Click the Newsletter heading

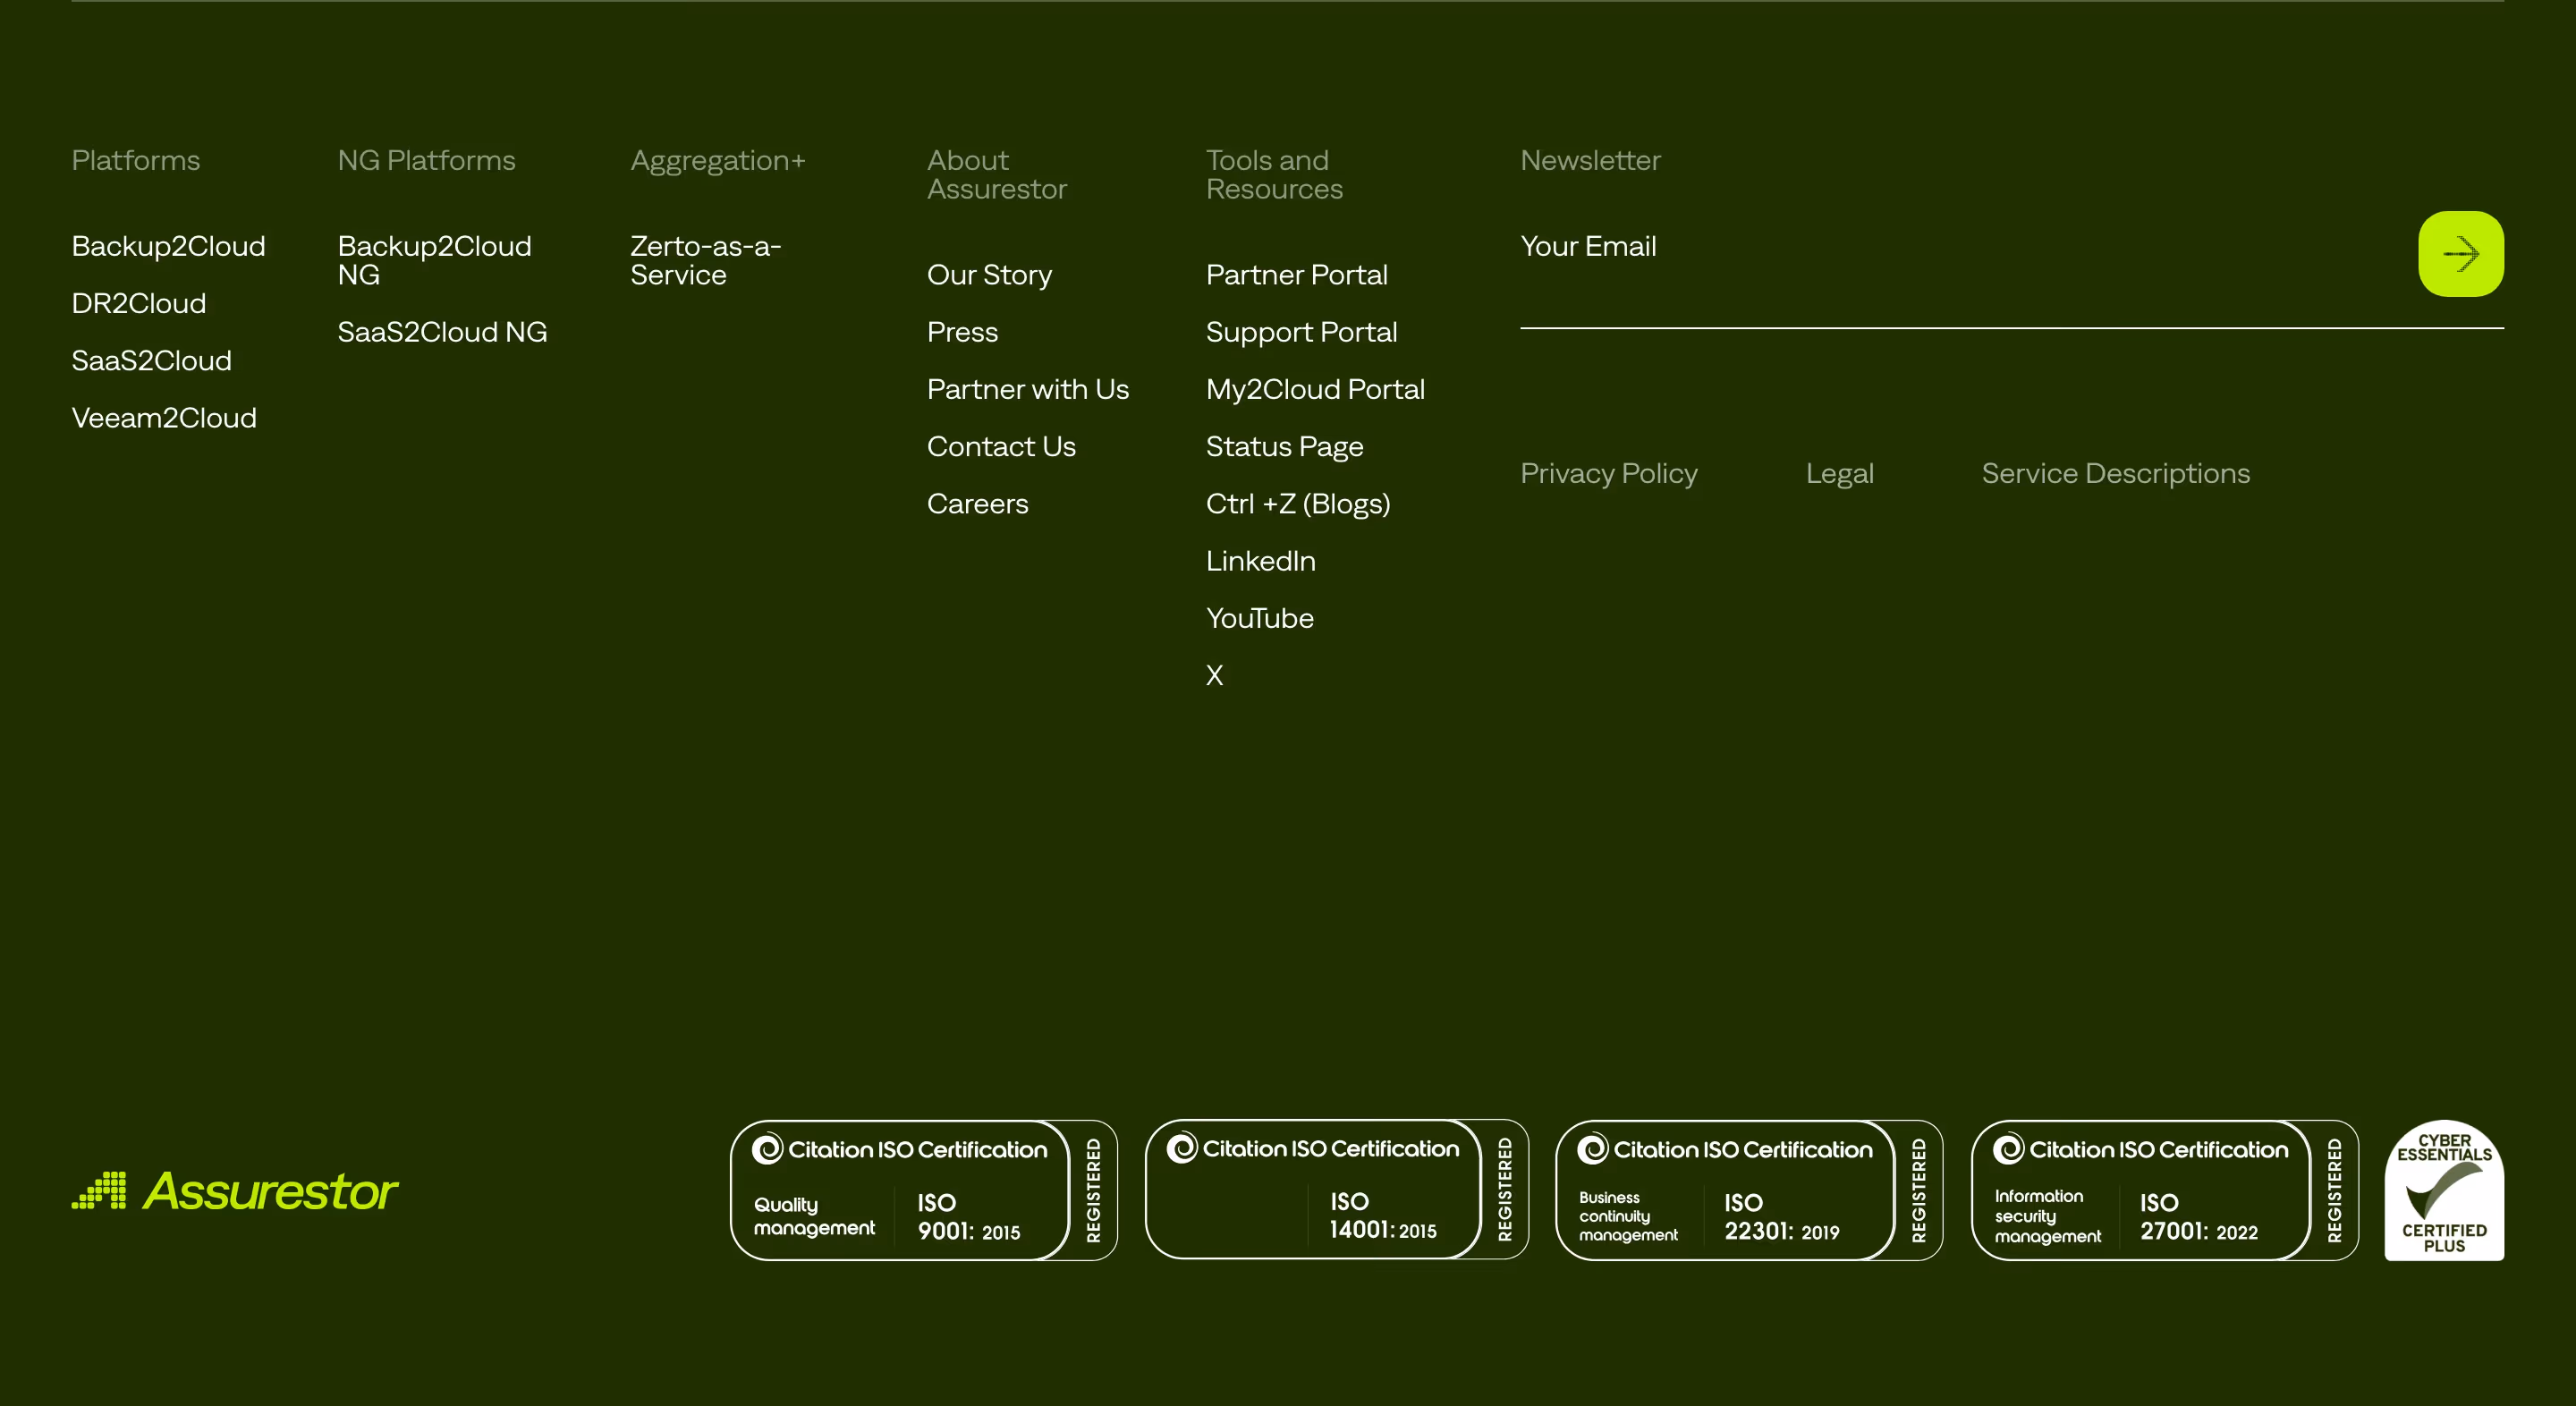1589,161
